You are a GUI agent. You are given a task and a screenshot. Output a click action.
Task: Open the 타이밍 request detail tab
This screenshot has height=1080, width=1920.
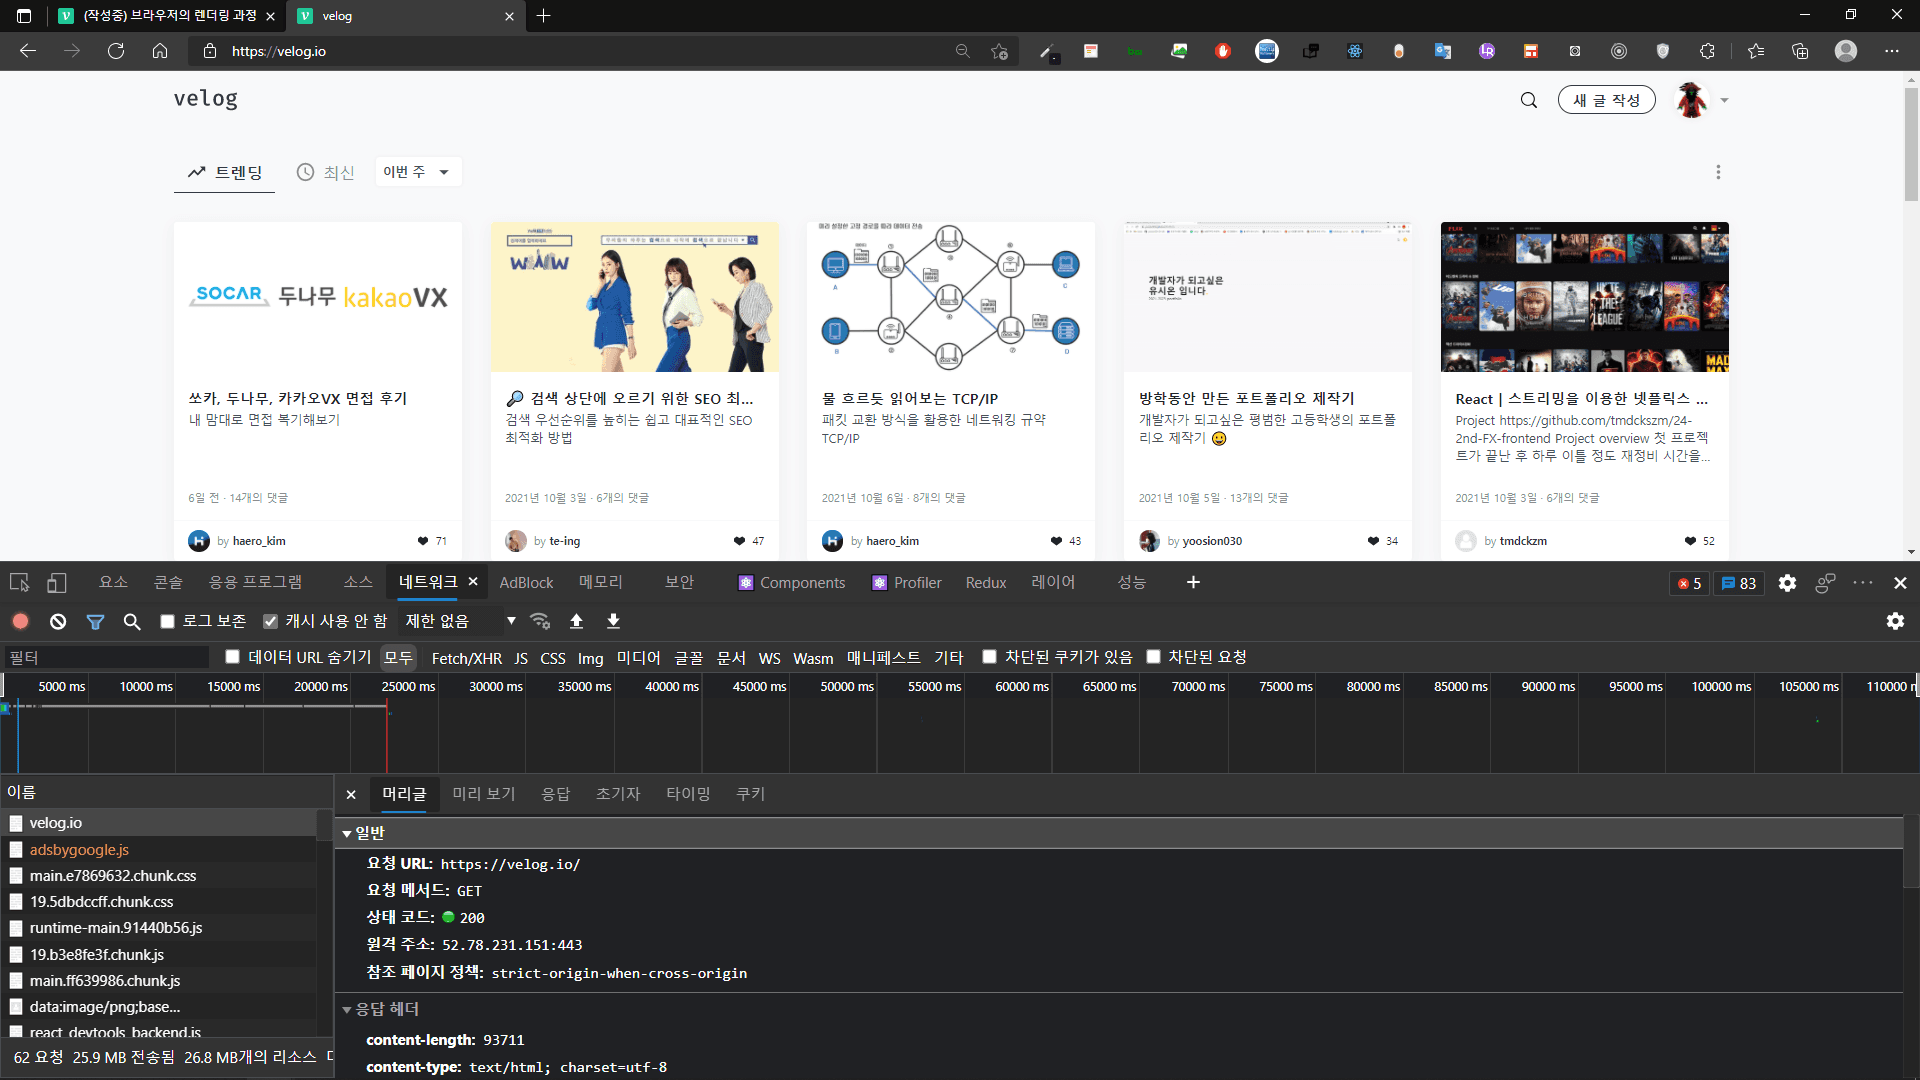tap(688, 794)
